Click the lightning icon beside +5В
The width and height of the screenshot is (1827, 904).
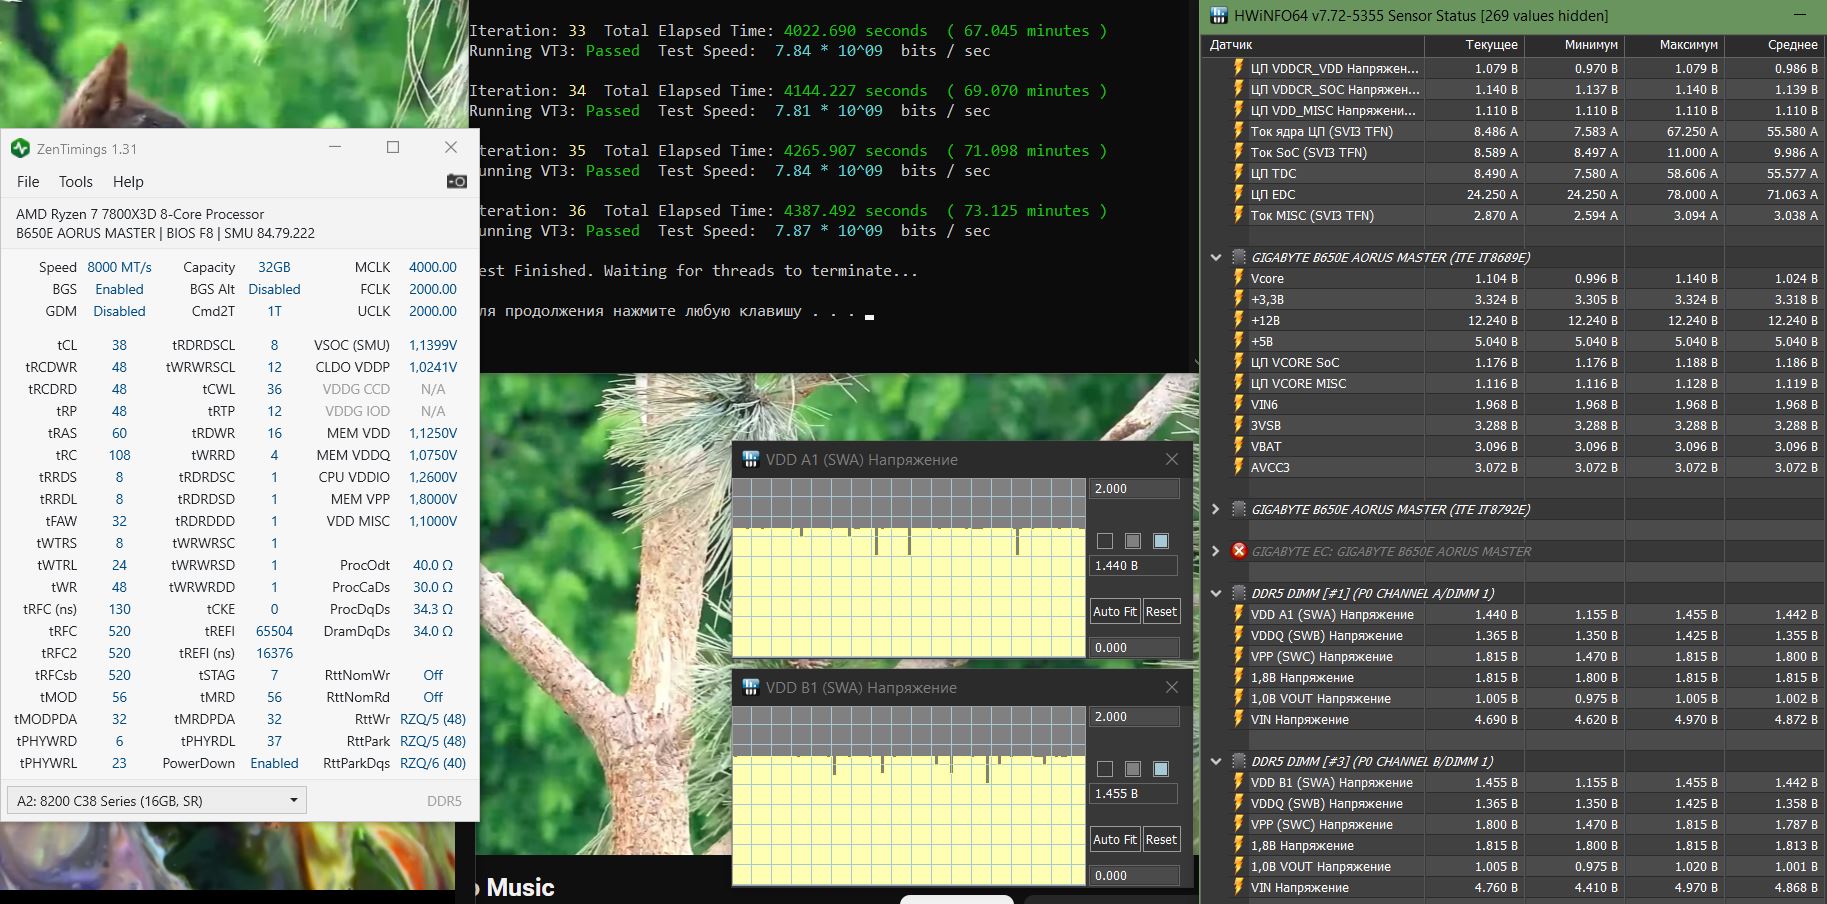(x=1239, y=341)
